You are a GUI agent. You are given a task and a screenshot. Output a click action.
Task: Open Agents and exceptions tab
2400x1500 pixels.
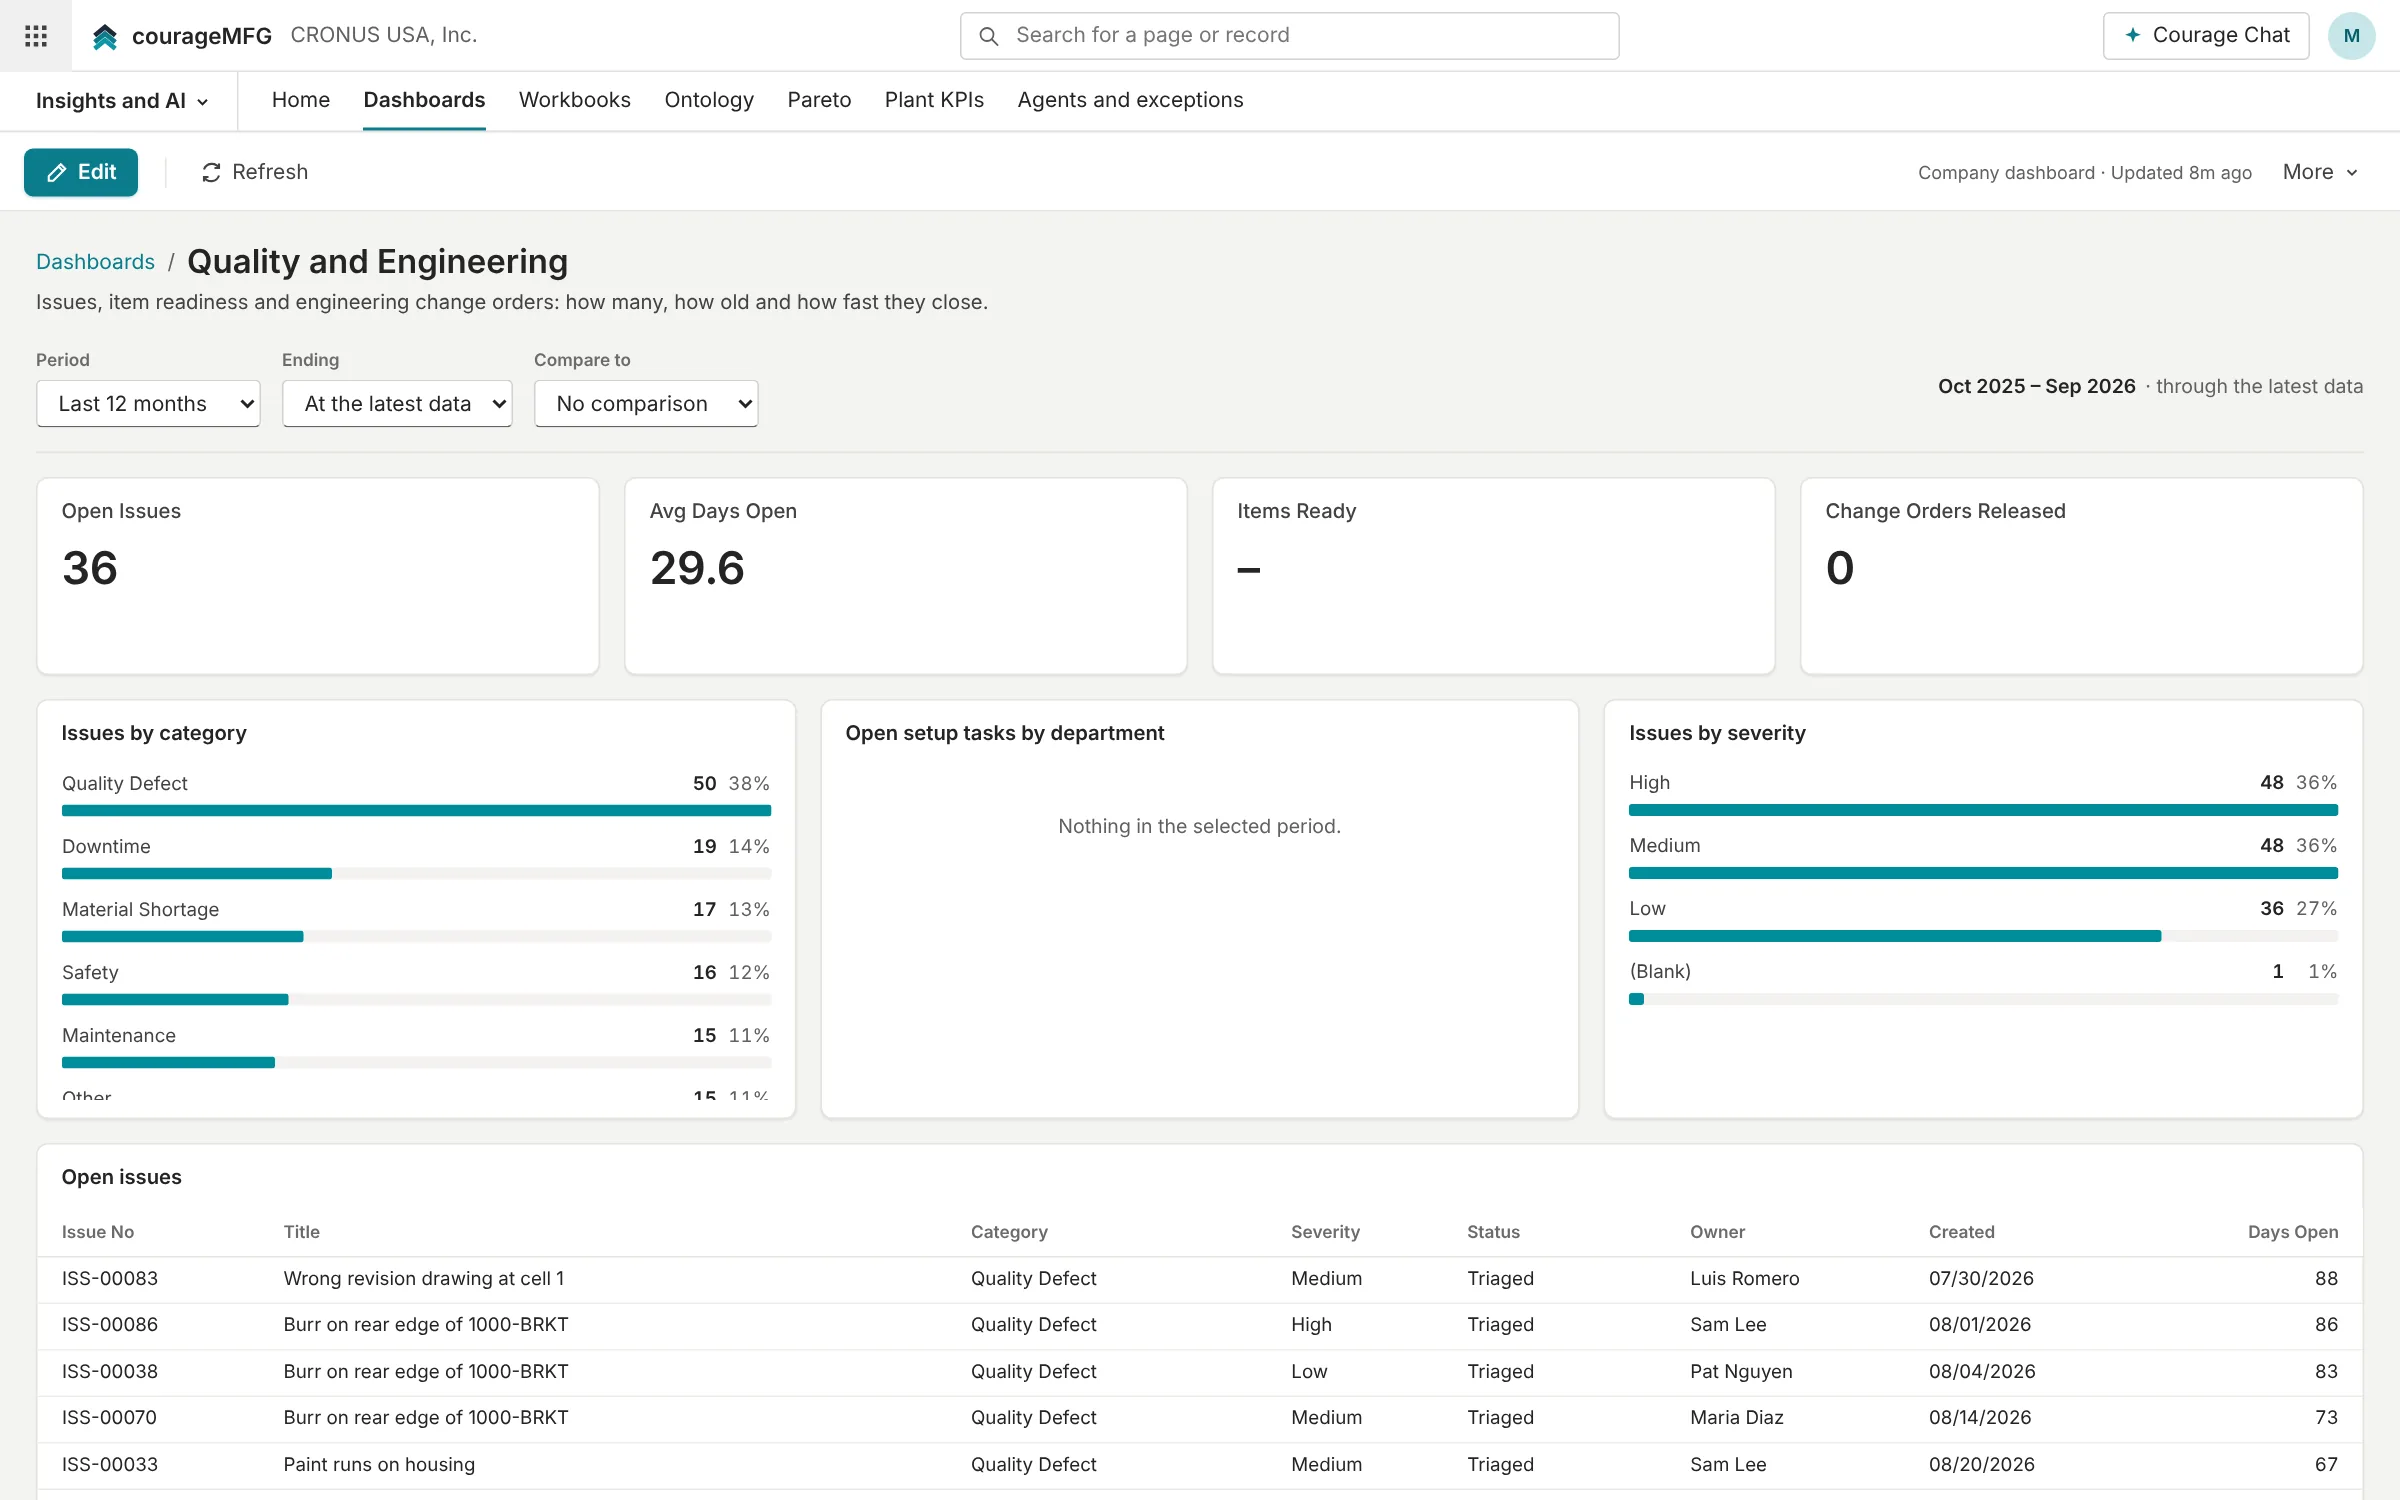pyautogui.click(x=1130, y=100)
